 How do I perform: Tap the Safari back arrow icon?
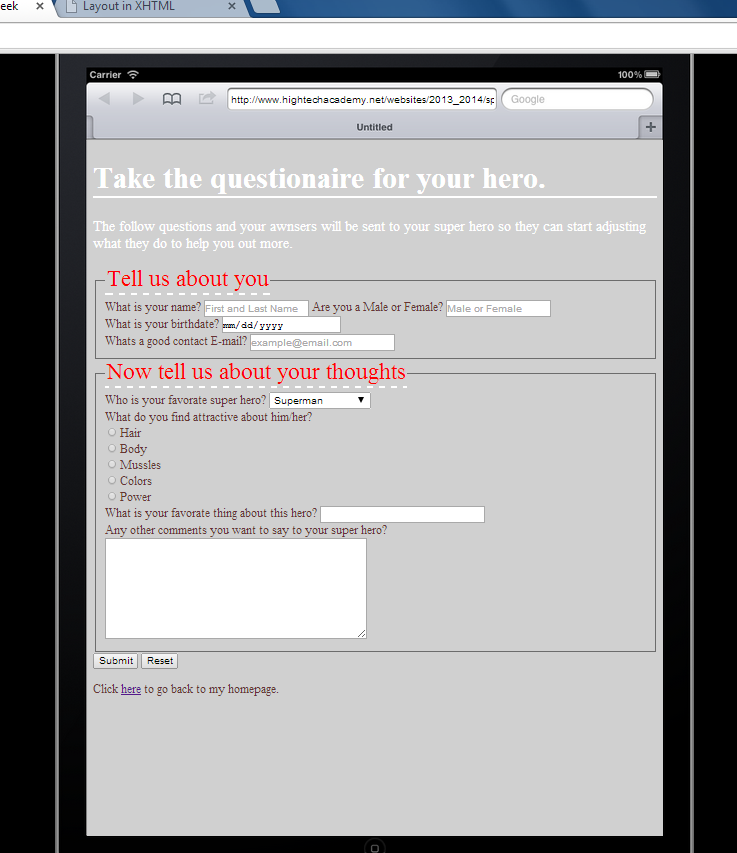click(x=104, y=98)
